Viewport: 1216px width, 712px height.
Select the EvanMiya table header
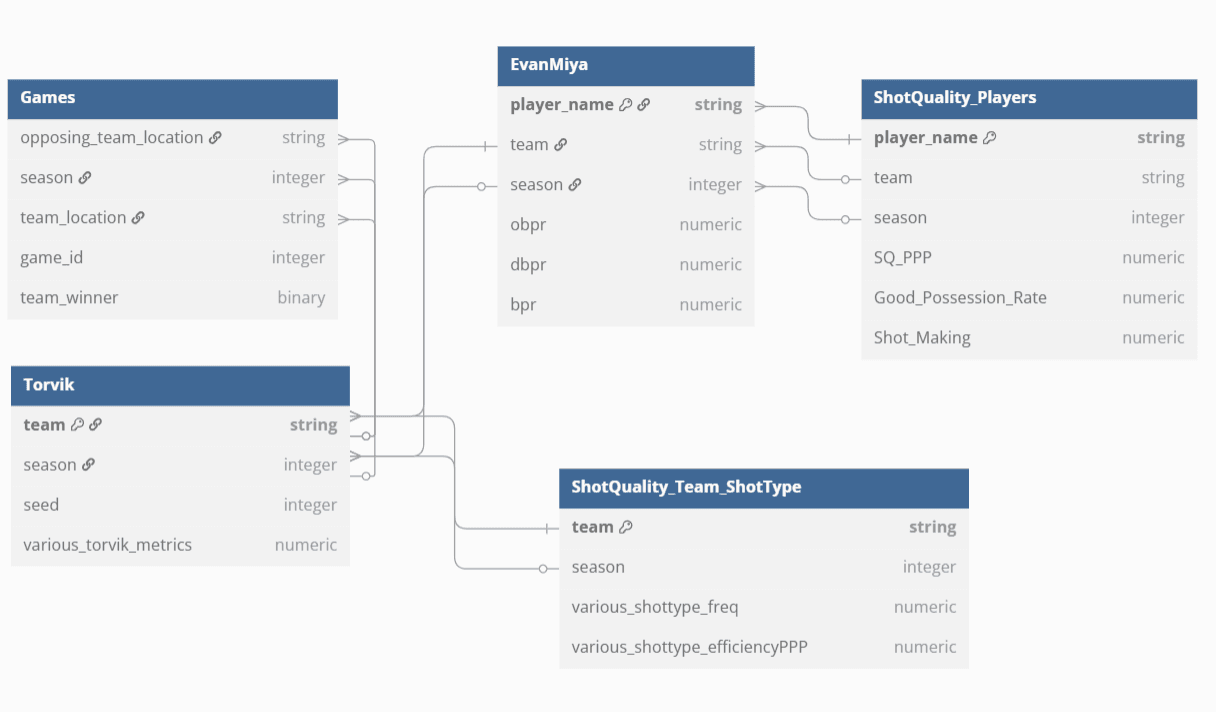click(x=625, y=65)
